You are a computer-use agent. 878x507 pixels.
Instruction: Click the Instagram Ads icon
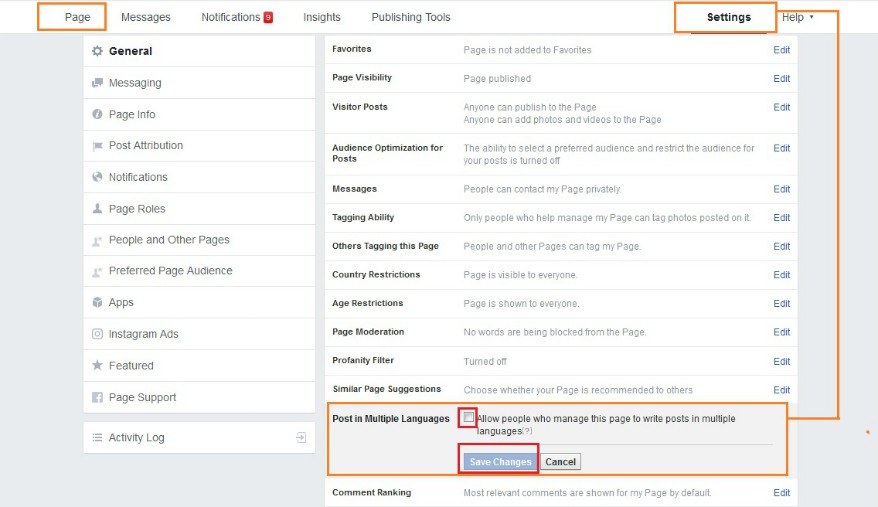pos(97,334)
